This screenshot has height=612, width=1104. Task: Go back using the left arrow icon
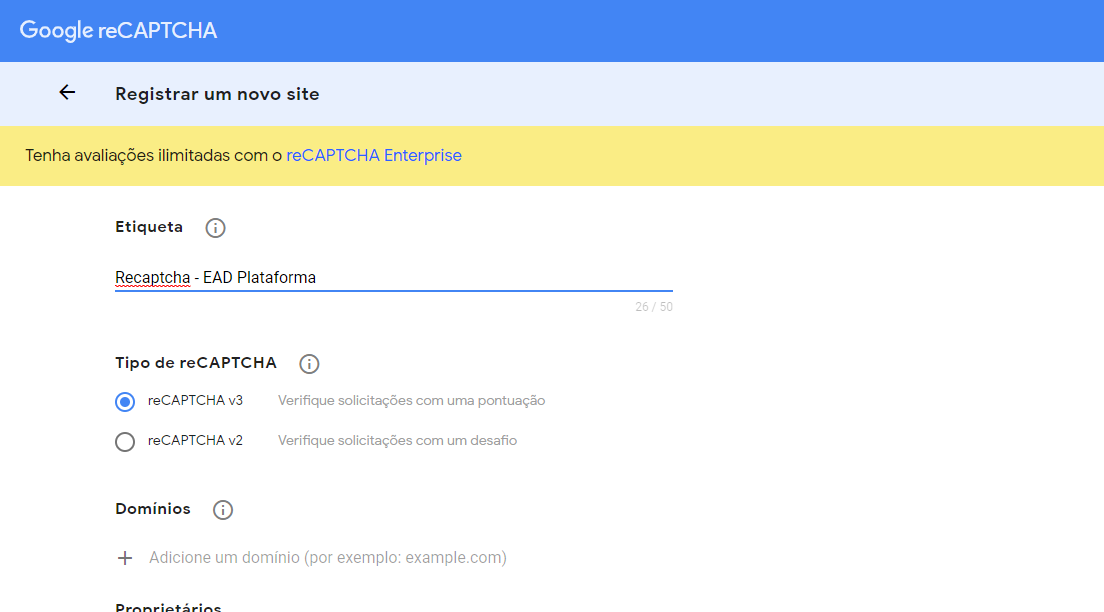67,92
